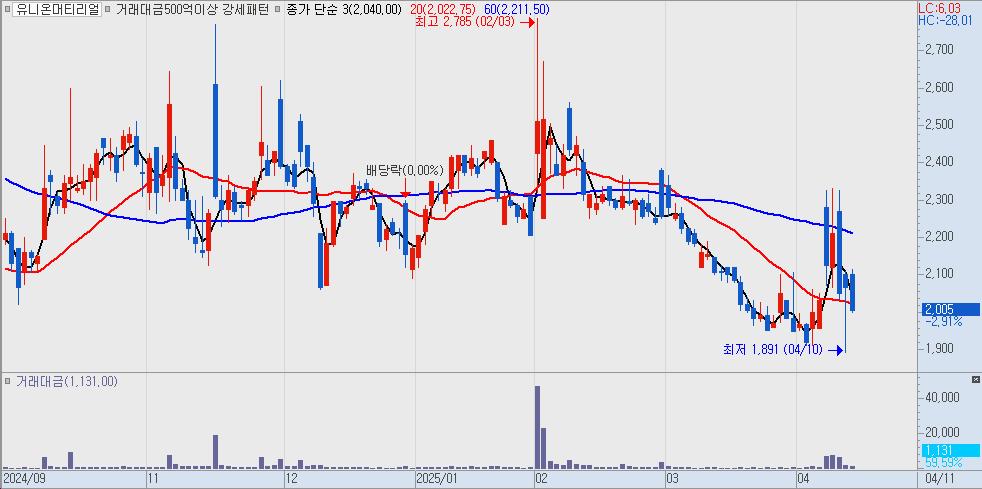Click the 2025/01 date axis label
The width and height of the screenshot is (982, 489).
point(438,480)
